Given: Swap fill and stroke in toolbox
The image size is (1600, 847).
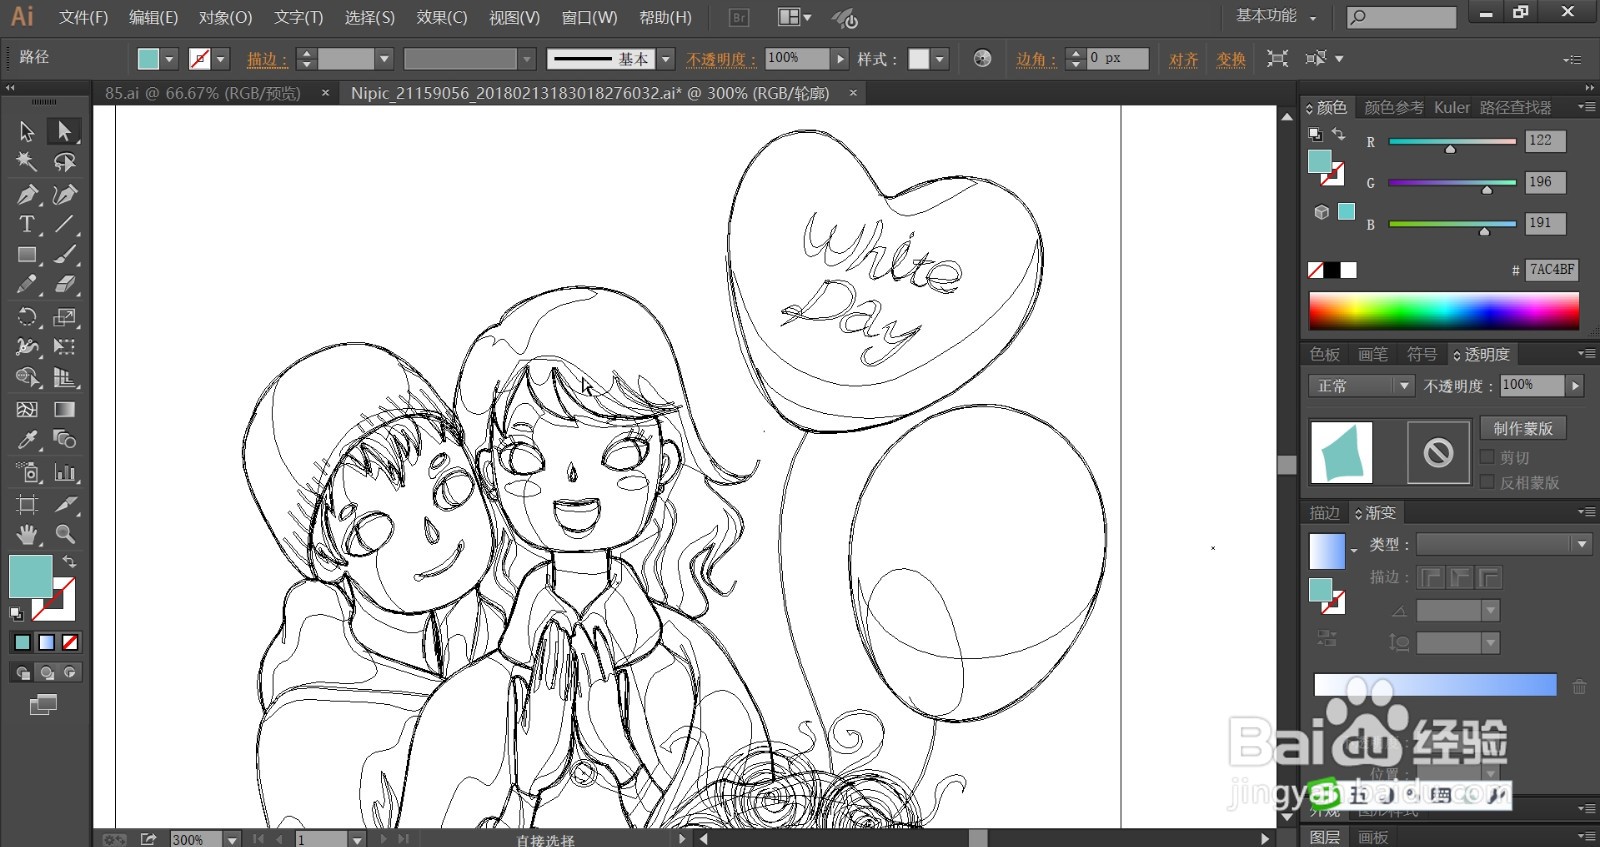Looking at the screenshot, I should point(69,562).
